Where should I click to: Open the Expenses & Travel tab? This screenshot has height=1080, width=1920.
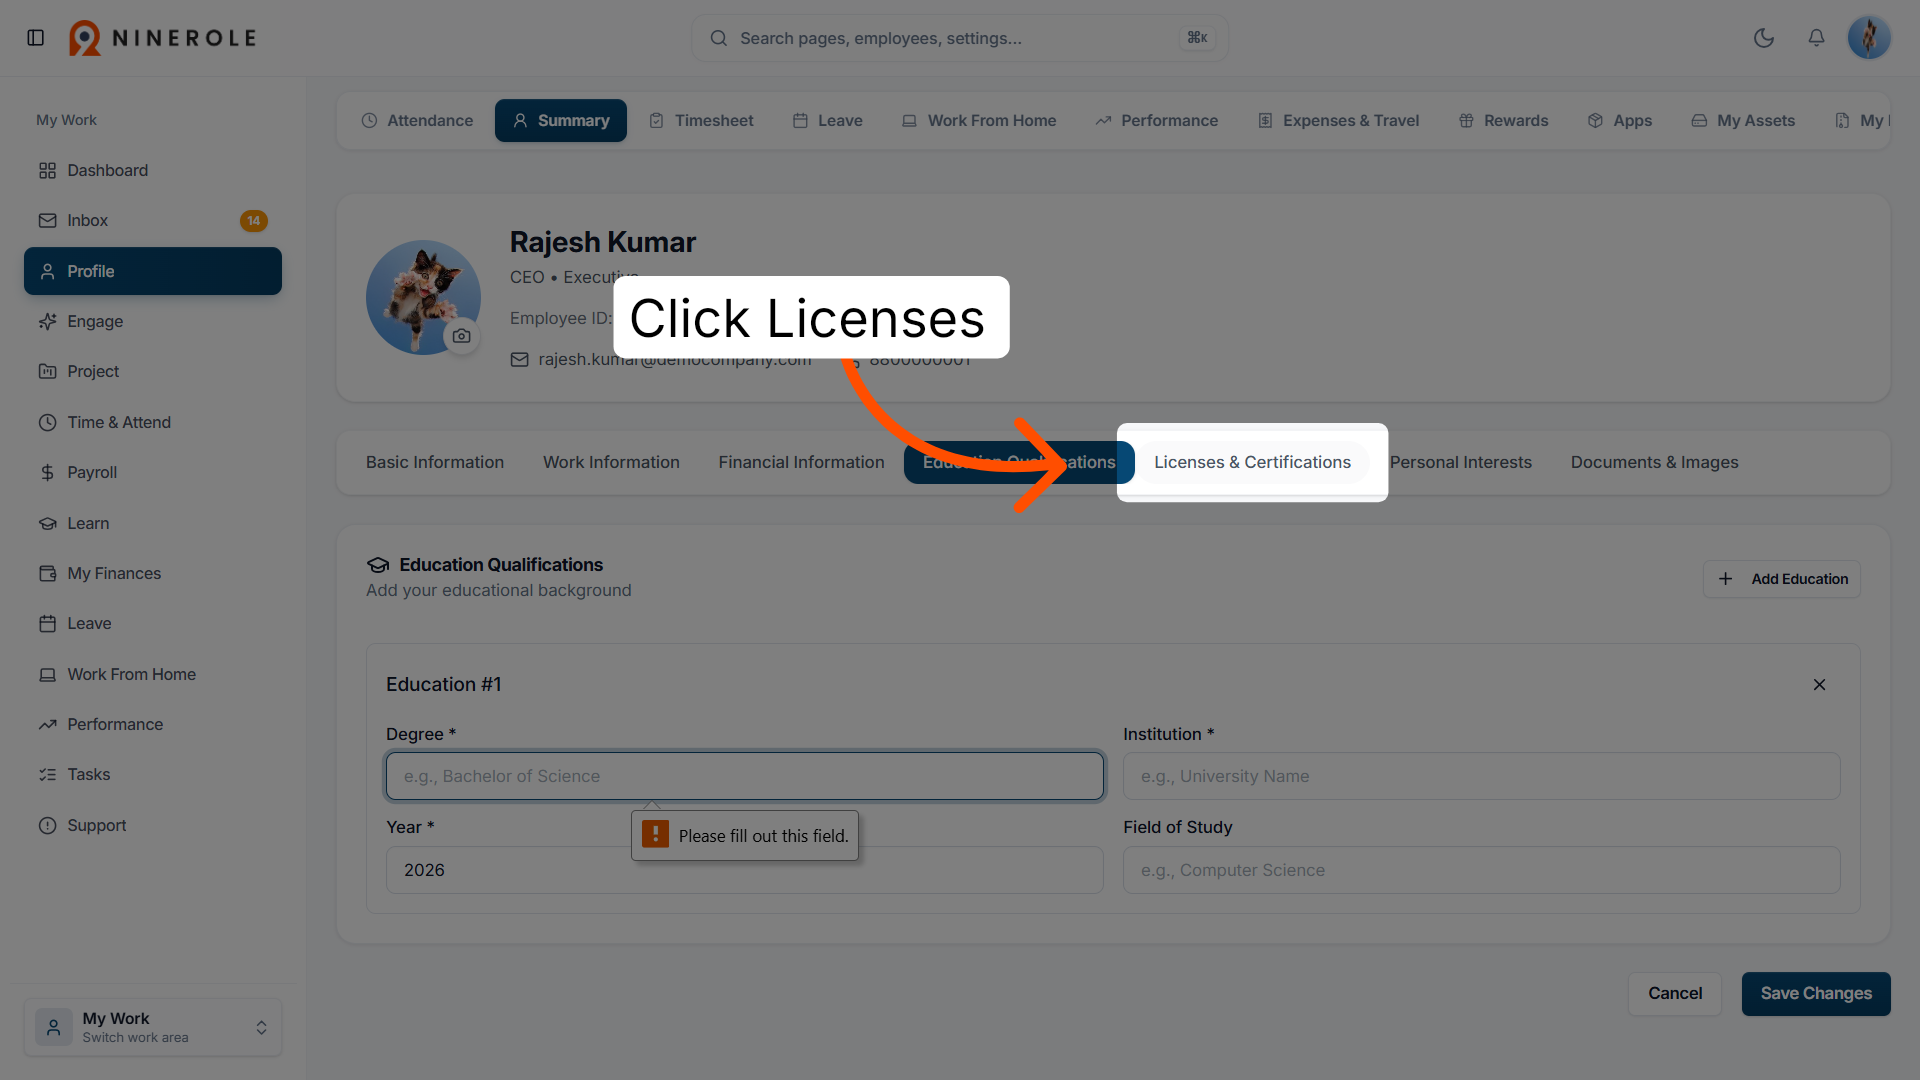pos(1338,121)
